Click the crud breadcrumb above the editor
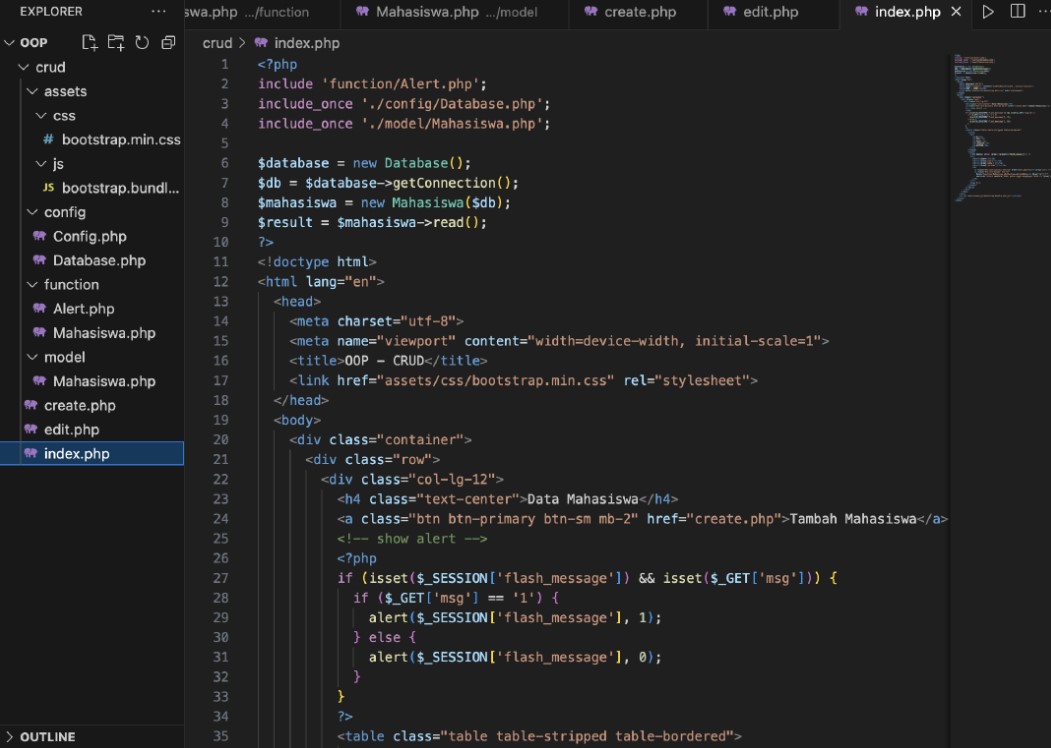Image resolution: width=1051 pixels, height=748 pixels. tap(216, 43)
